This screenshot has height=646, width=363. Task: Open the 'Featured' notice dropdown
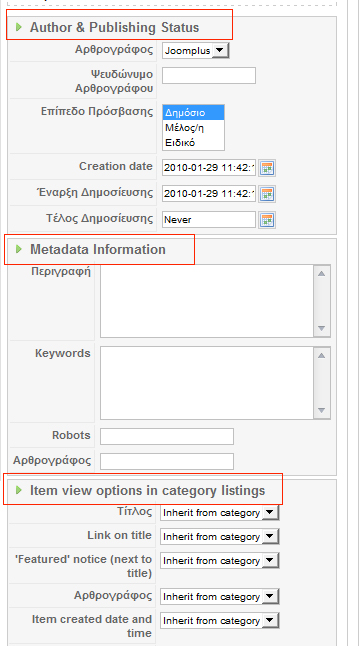click(x=219, y=561)
